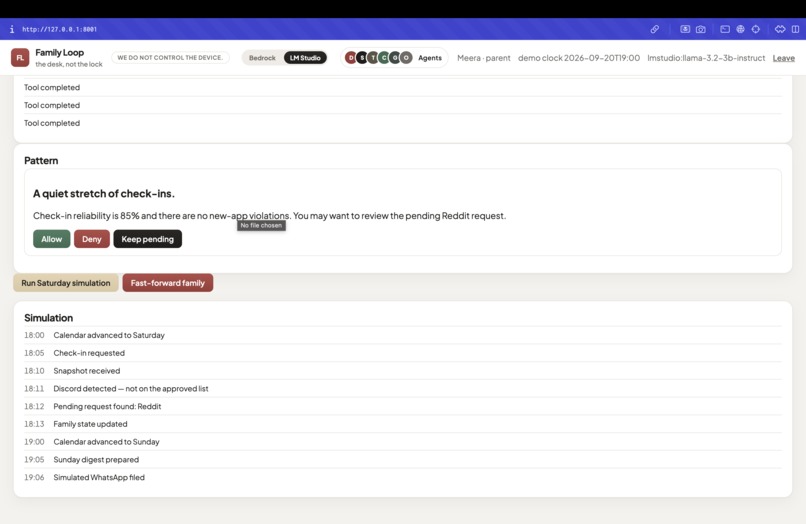The width and height of the screenshot is (806, 524).
Task: Click the check-in reliability 85% sentence
Action: pyautogui.click(x=269, y=216)
